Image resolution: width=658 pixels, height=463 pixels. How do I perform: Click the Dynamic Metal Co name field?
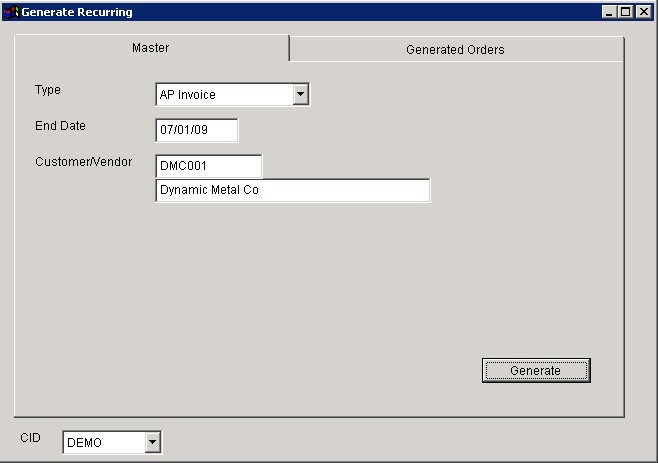click(292, 190)
